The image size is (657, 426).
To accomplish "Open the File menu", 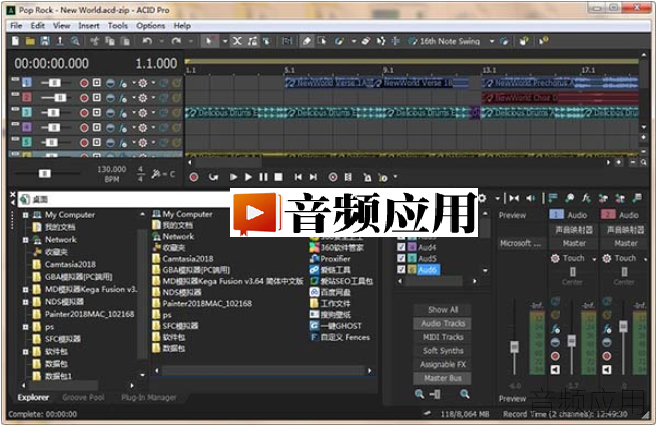I will tap(16, 26).
